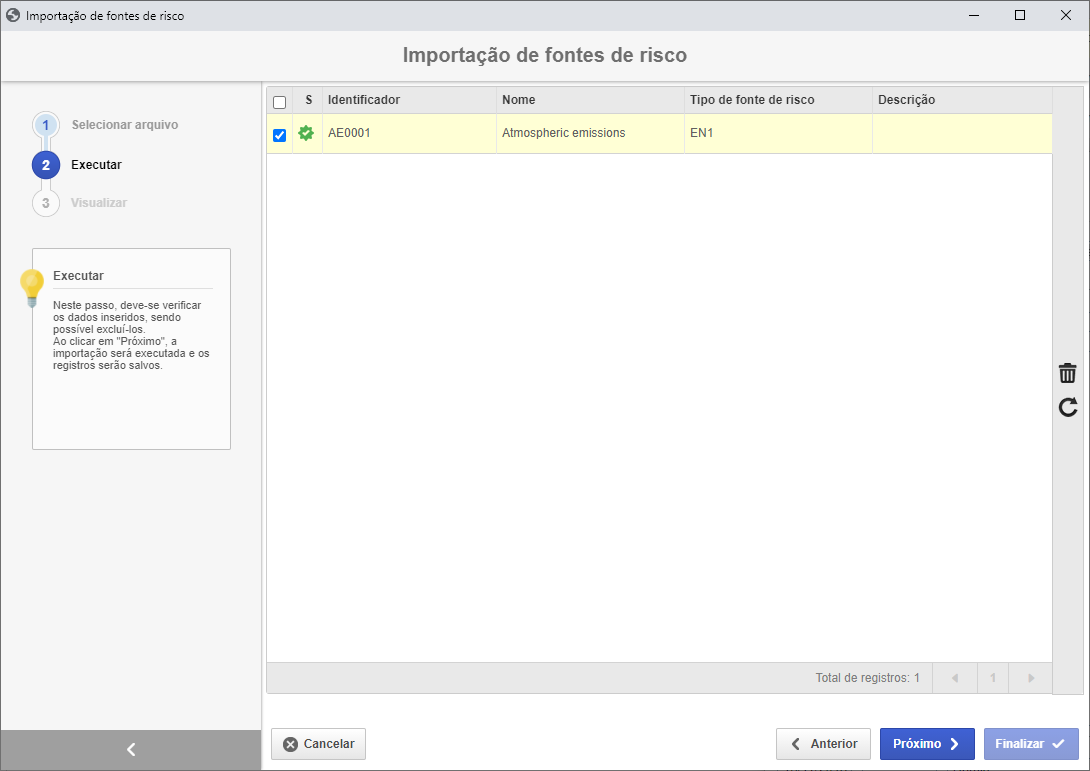Viewport: 1090px width, 771px height.
Task: Select step 3 Visualizar
Action: (x=80, y=203)
